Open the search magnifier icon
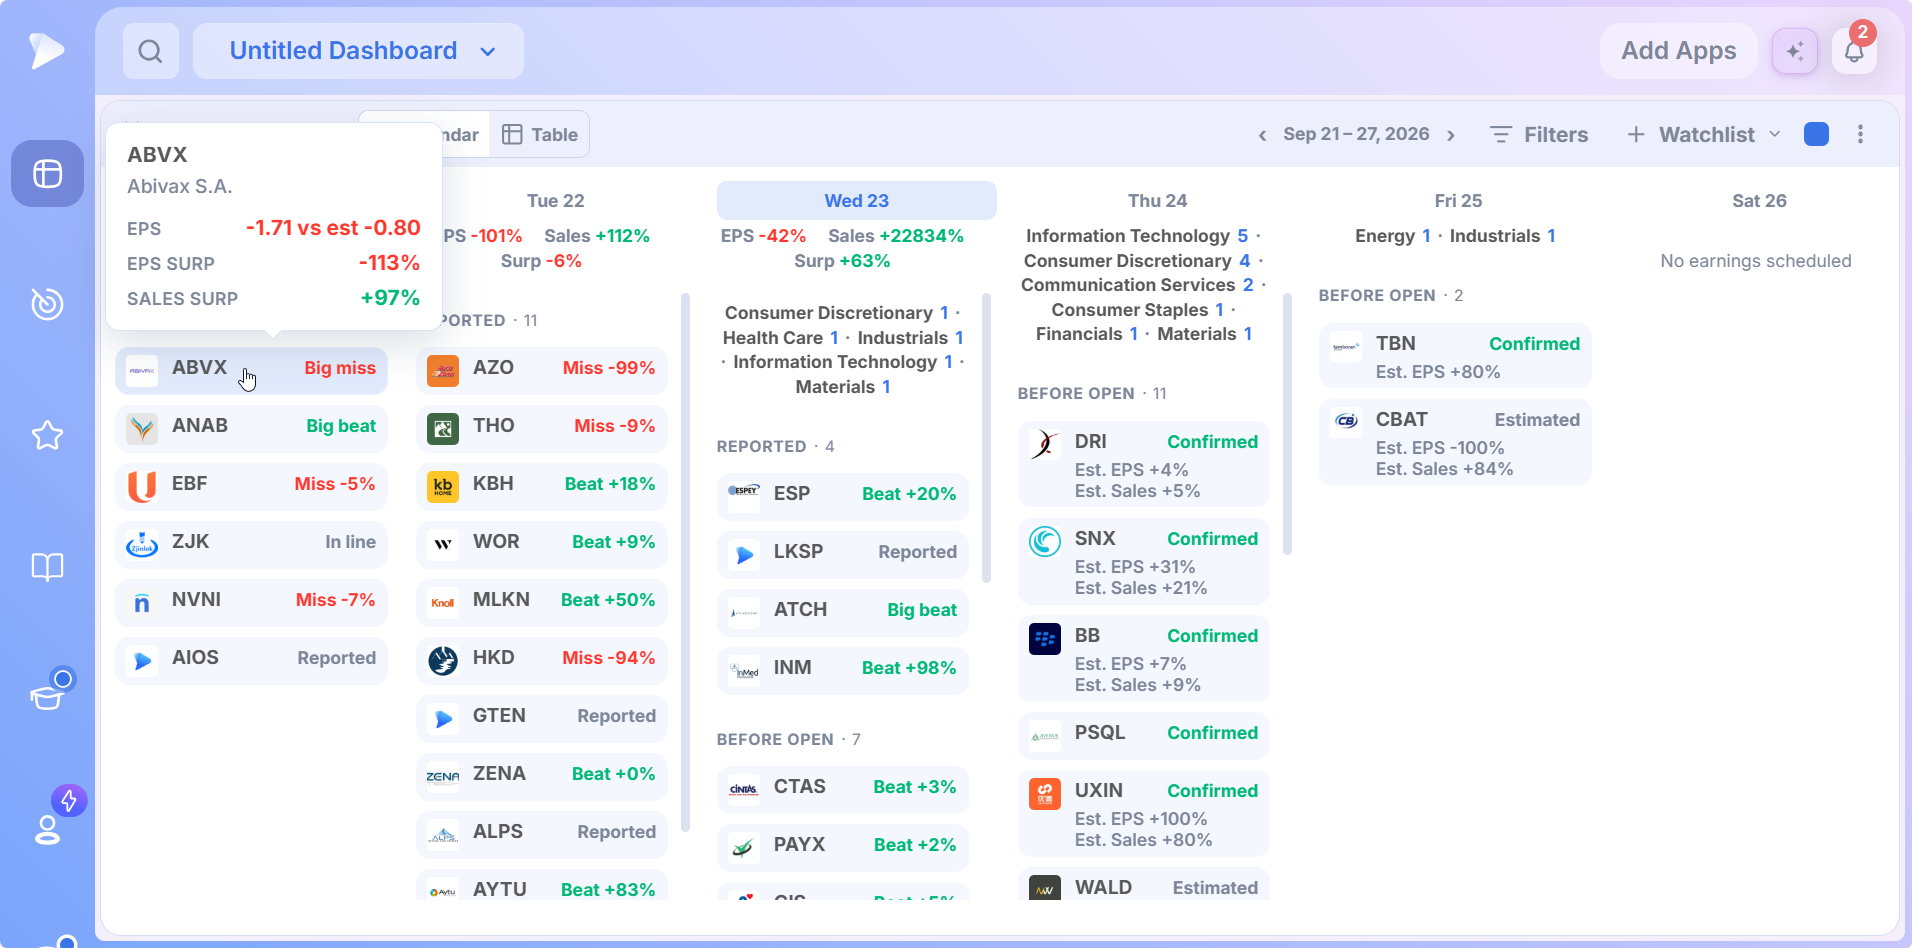 tap(151, 51)
